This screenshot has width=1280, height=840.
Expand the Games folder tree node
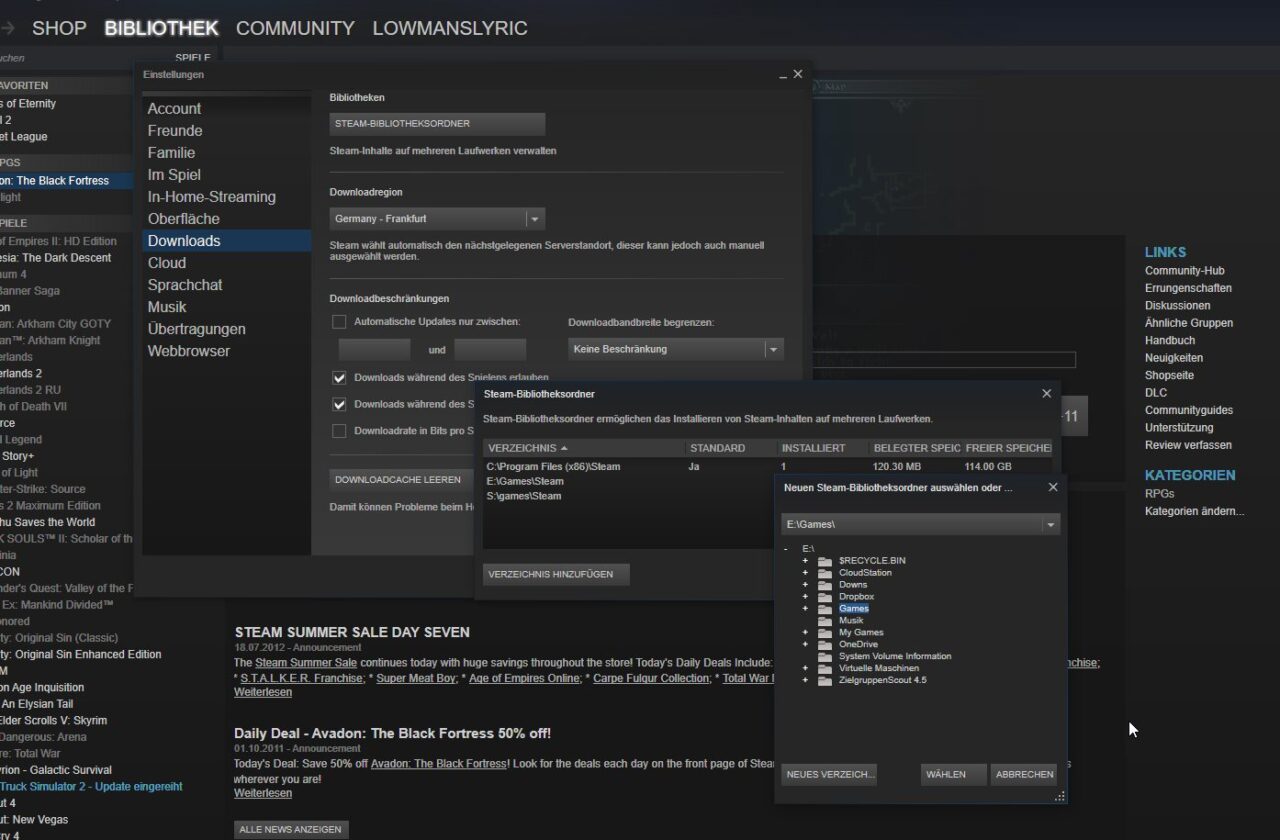pos(805,609)
